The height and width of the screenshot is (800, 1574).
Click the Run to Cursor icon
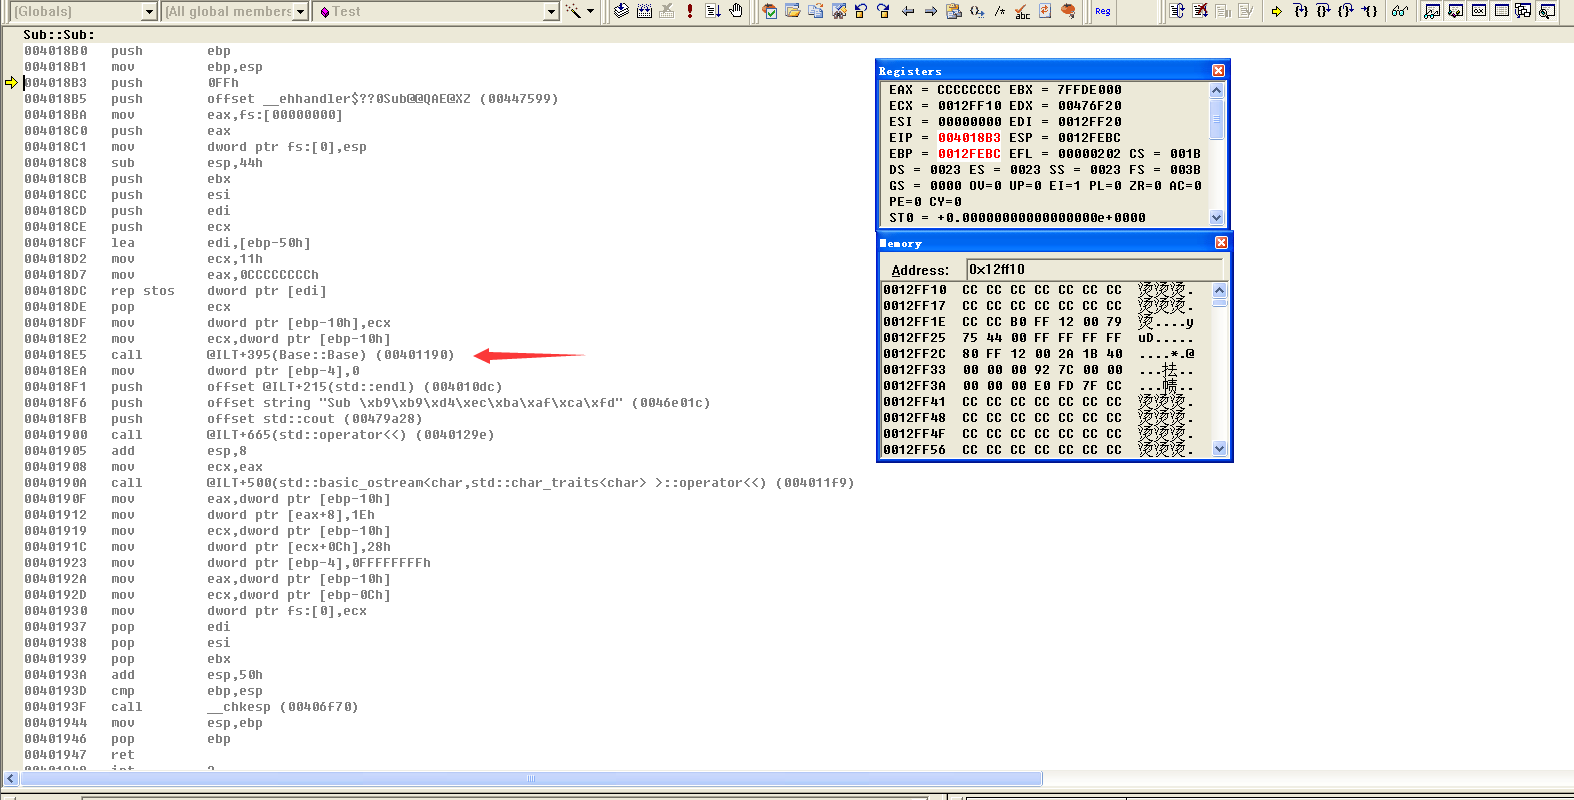coord(1369,11)
